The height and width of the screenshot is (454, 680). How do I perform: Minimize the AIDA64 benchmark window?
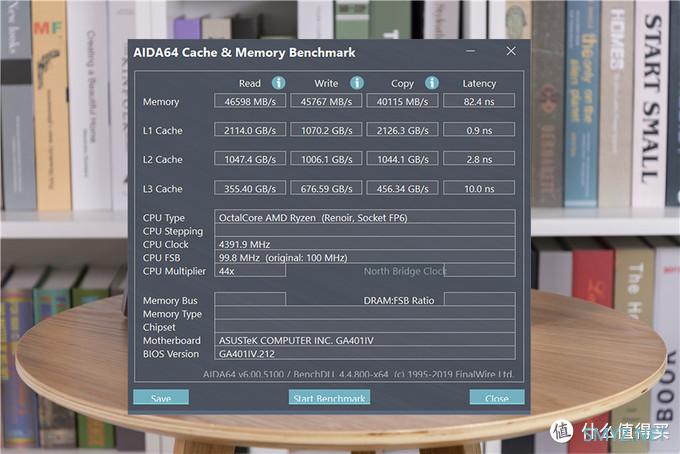click(471, 51)
